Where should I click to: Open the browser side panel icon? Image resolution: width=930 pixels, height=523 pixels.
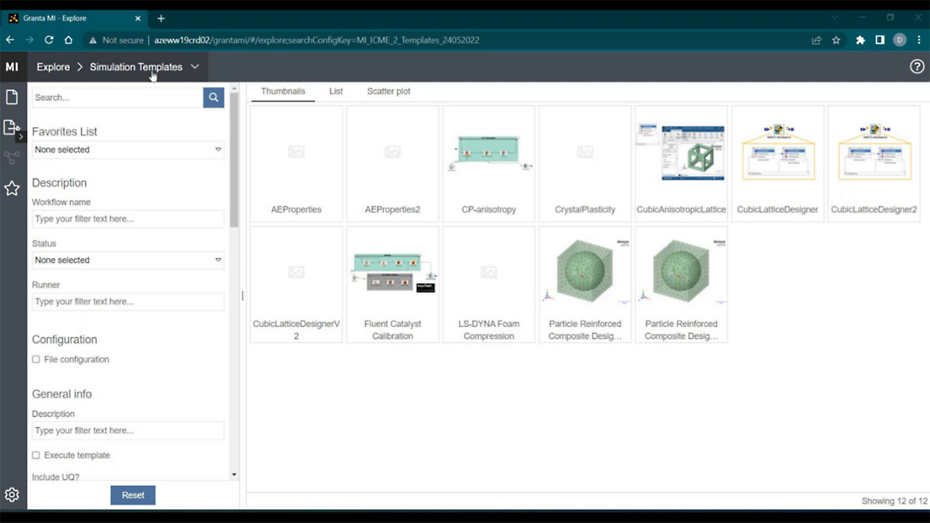pos(880,40)
